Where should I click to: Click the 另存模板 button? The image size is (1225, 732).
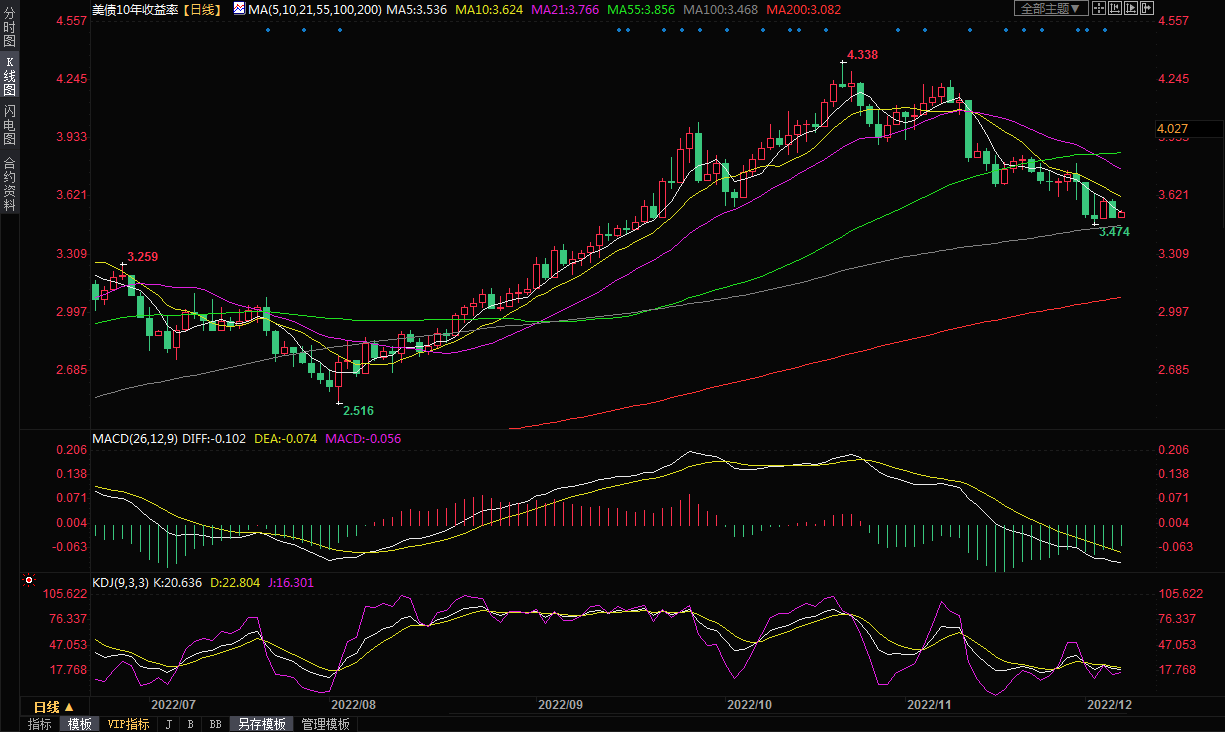[262, 724]
